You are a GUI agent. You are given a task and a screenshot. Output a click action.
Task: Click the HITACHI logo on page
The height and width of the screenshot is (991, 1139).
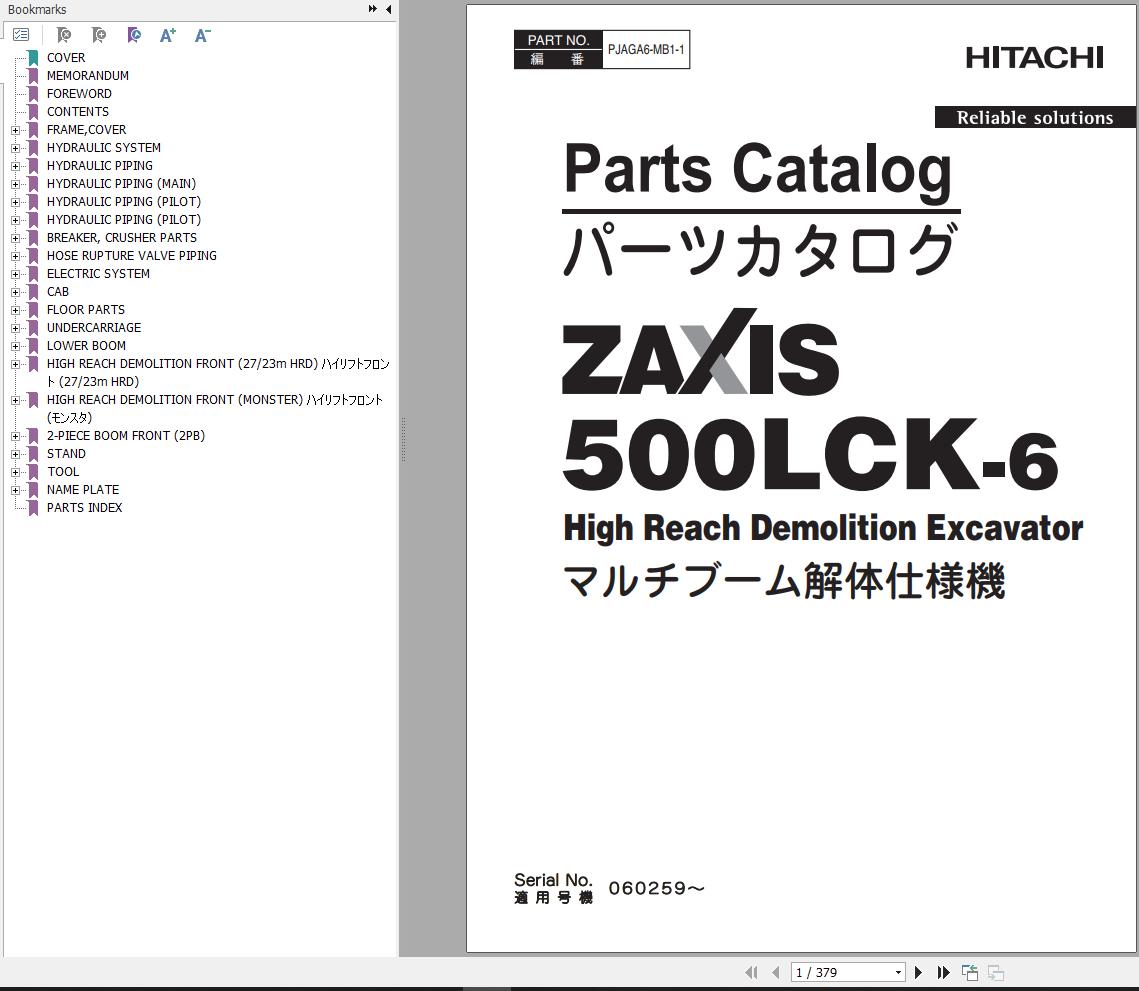point(1034,57)
